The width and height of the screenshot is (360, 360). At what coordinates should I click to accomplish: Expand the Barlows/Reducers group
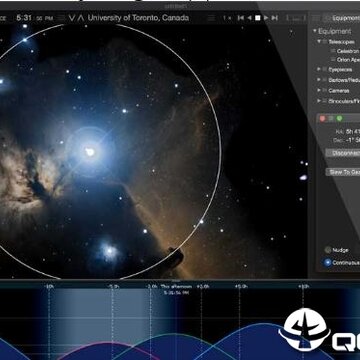coord(319,80)
